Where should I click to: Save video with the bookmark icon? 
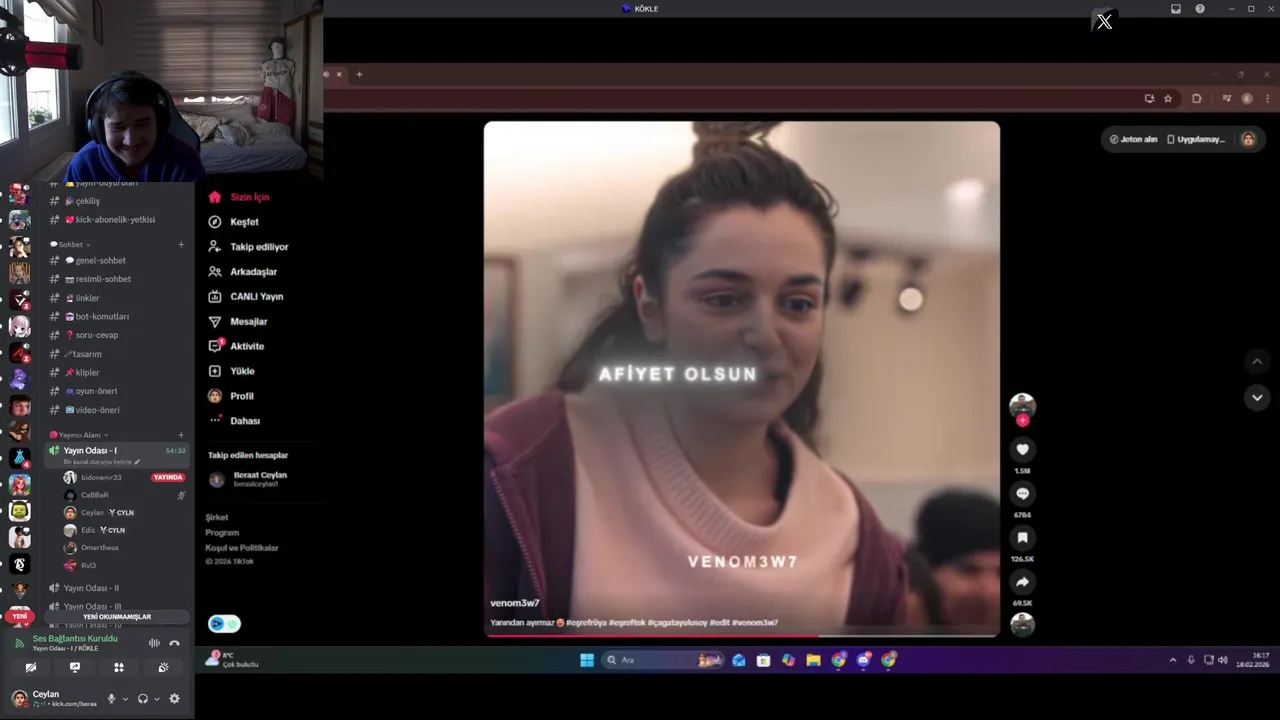[1022, 538]
